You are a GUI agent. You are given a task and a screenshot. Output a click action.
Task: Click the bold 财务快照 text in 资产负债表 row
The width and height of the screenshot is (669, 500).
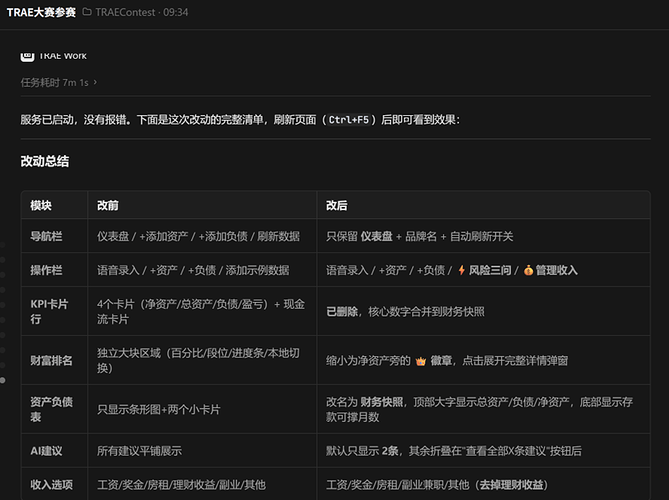coord(381,402)
